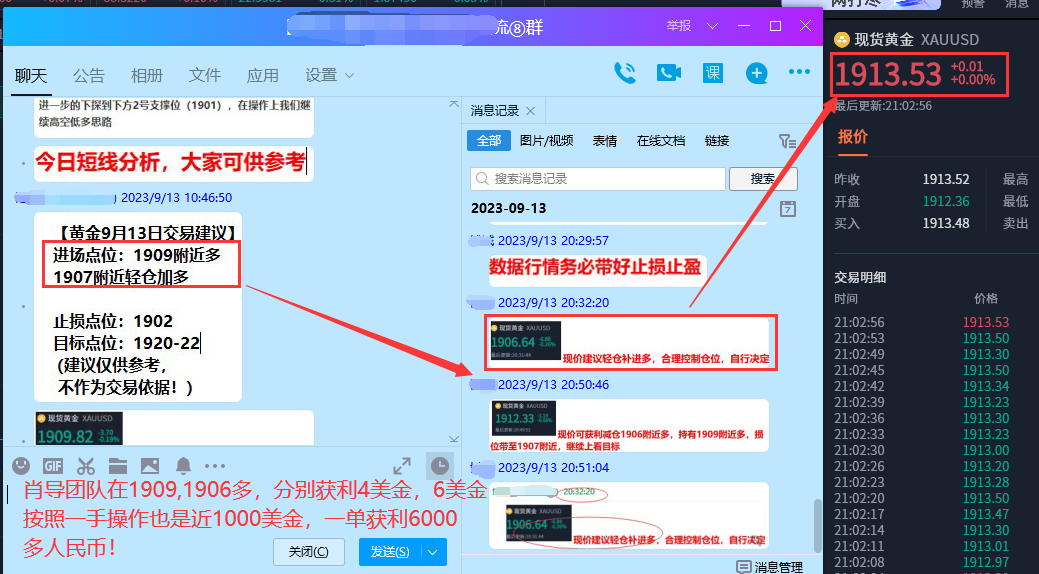Click the 1913.53 price in quote window

point(888,74)
